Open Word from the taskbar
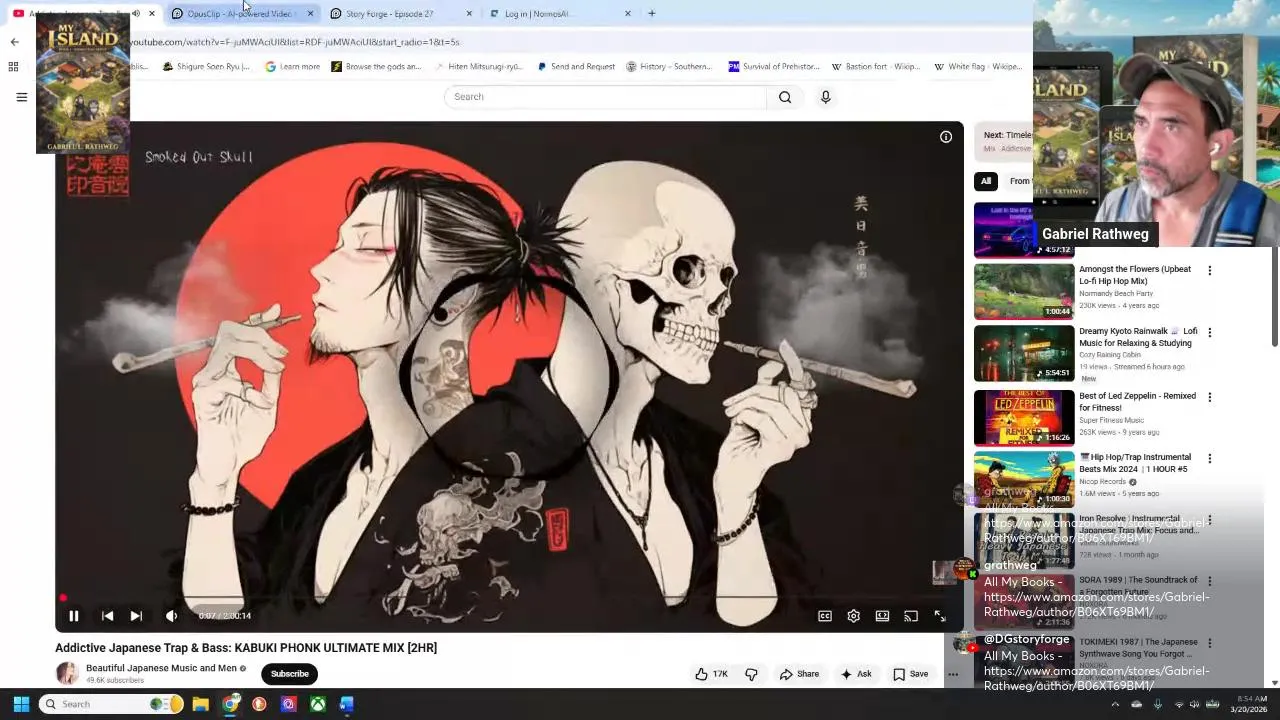 click(346, 704)
